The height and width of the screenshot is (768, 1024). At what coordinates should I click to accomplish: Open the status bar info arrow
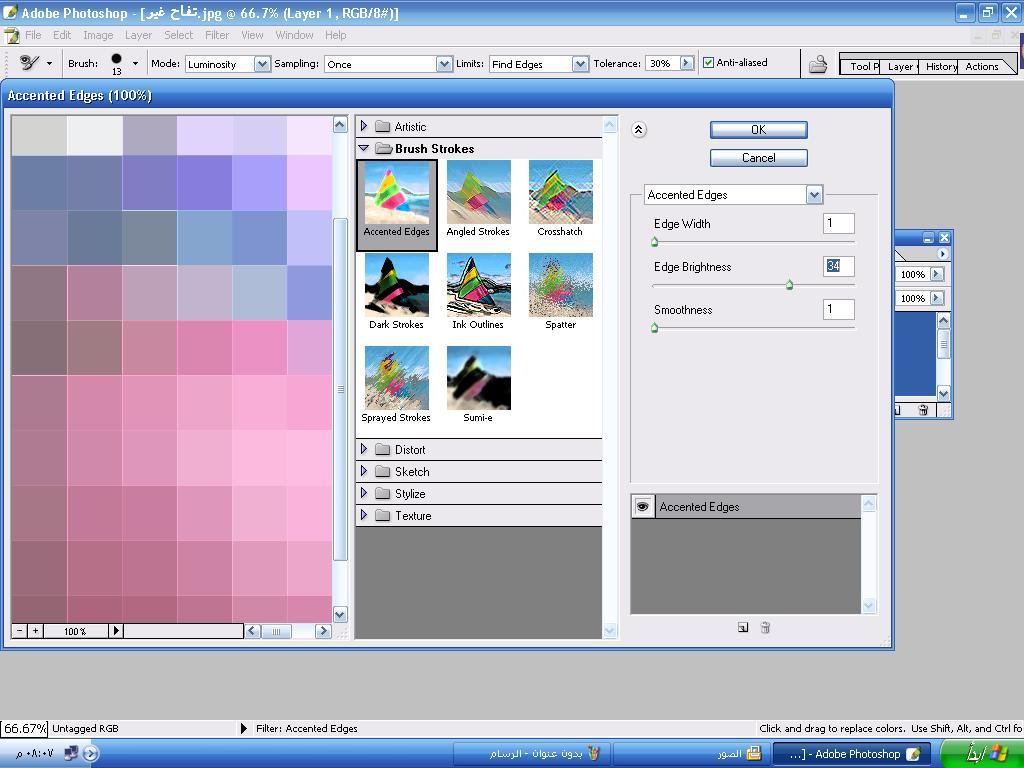point(244,728)
